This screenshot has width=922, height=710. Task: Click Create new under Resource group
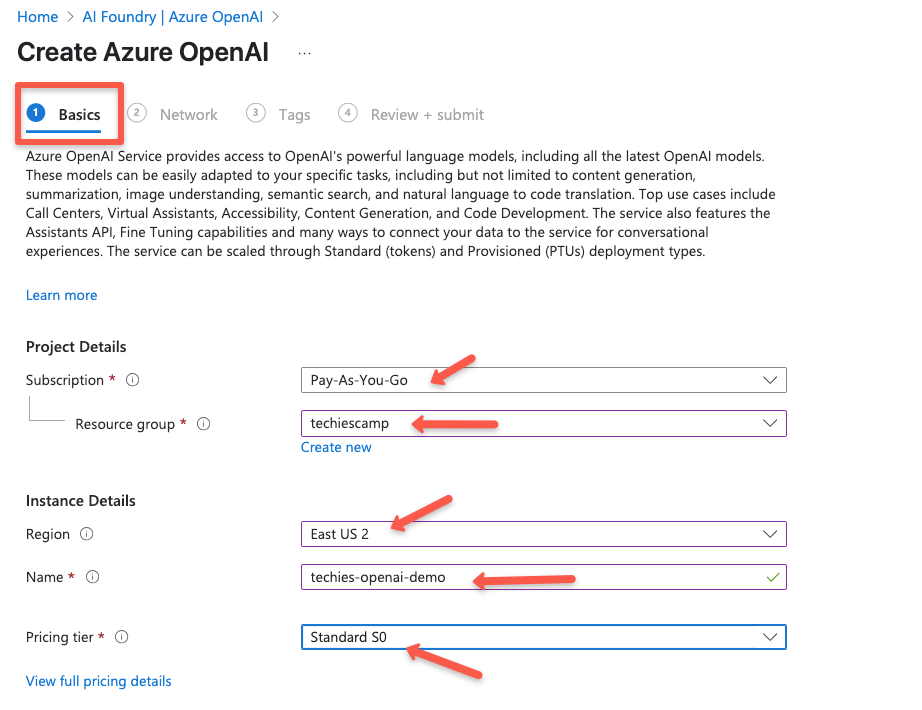tap(336, 447)
